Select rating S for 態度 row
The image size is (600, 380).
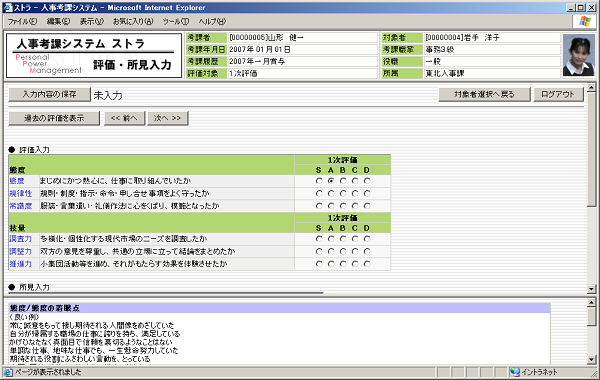coord(319,181)
